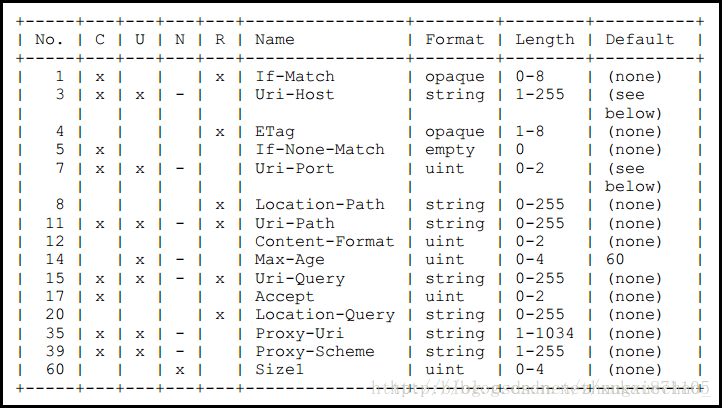Click the Proxy-Scheme option name

point(315,351)
